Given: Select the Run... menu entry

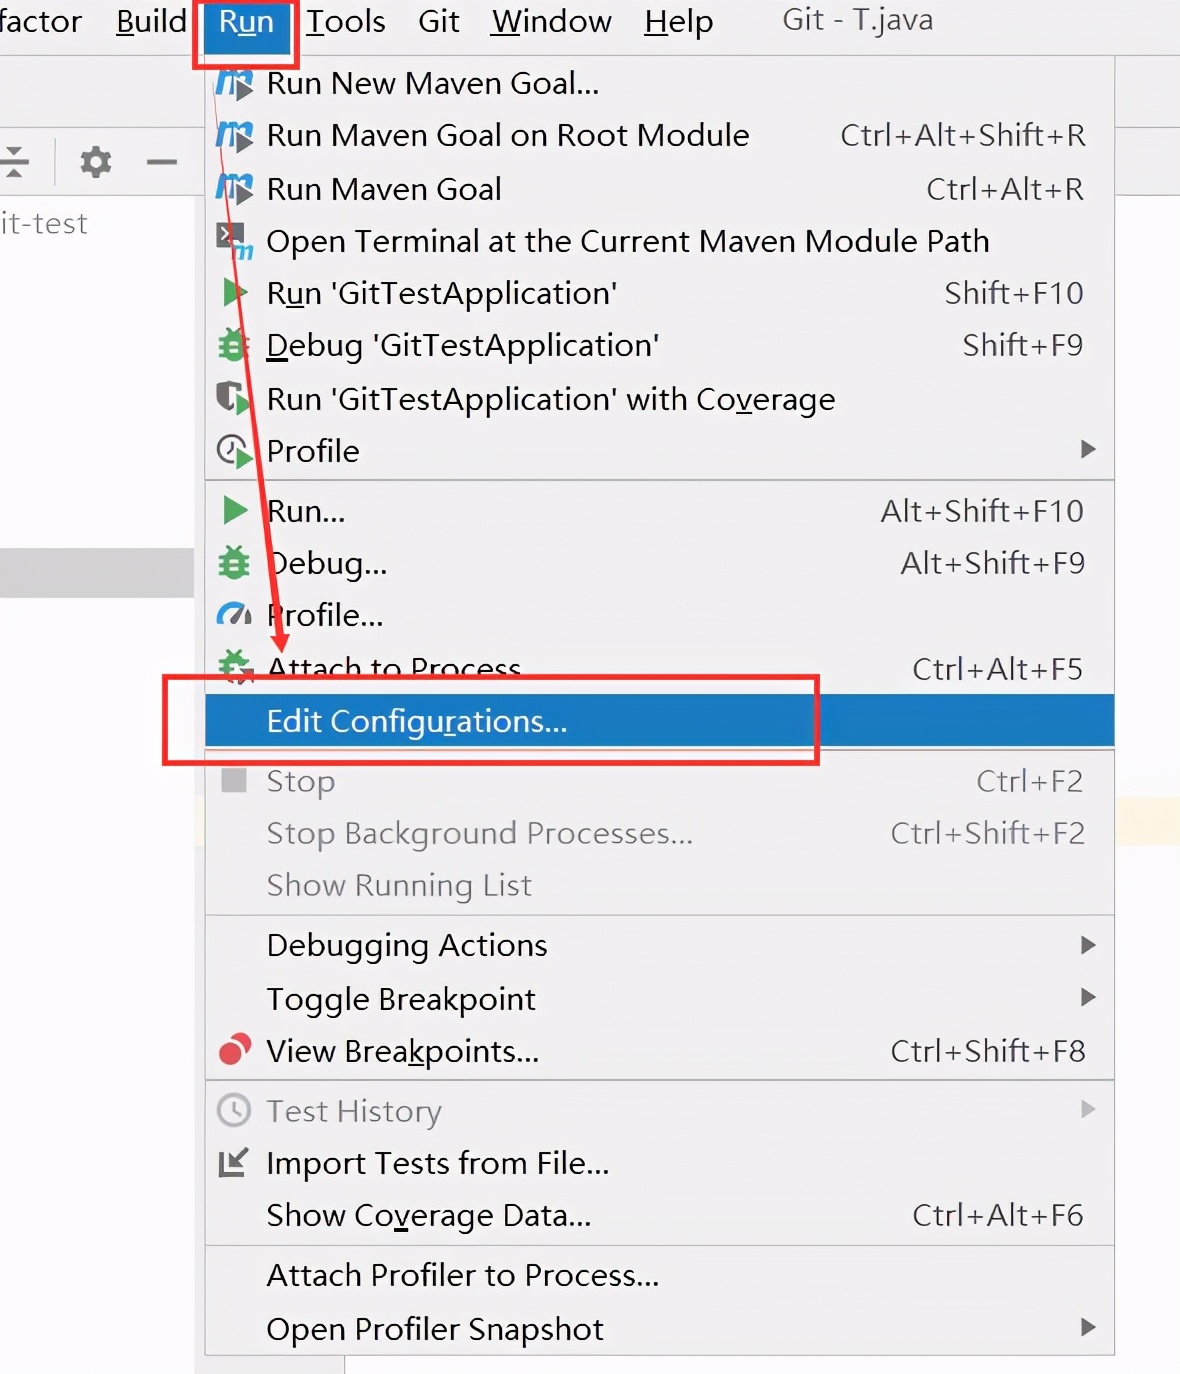Looking at the screenshot, I should pyautogui.click(x=660, y=511).
